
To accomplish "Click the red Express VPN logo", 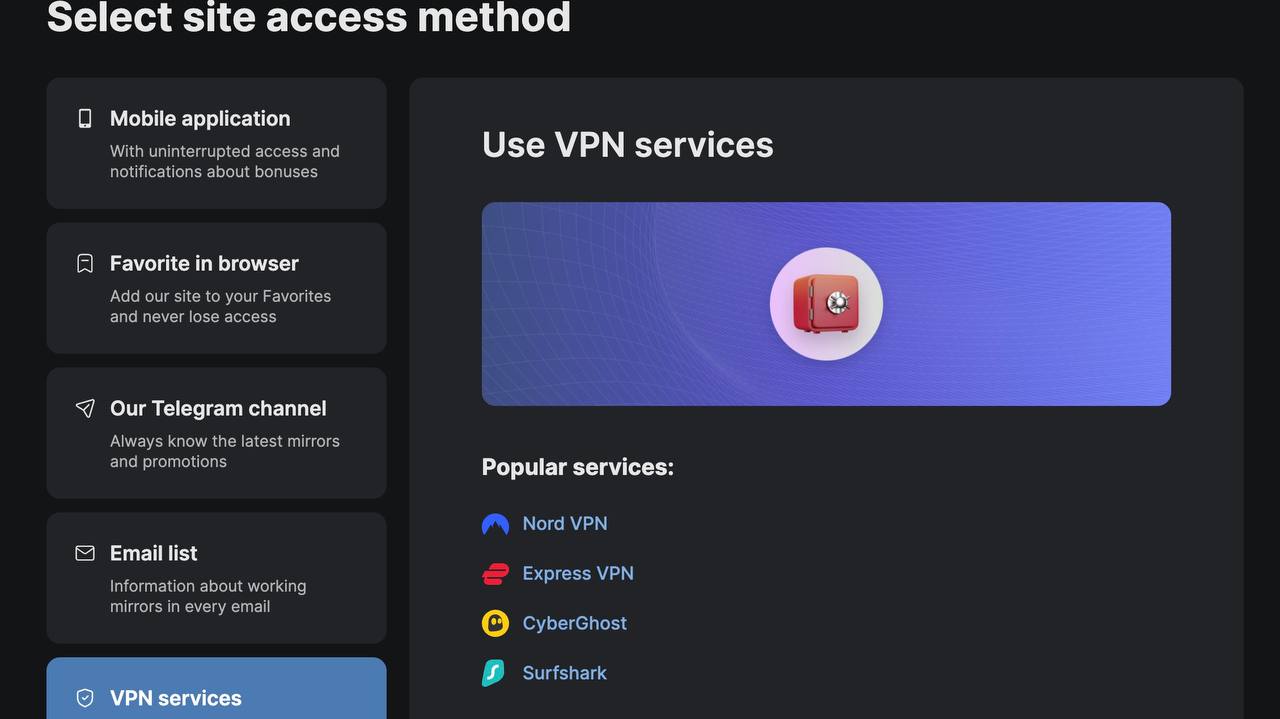I will point(495,574).
